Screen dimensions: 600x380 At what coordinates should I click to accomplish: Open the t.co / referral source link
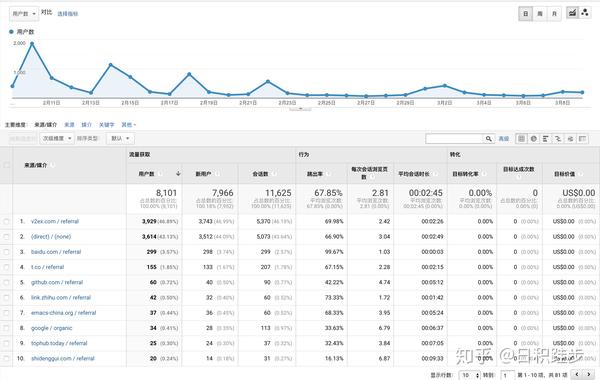(47, 267)
